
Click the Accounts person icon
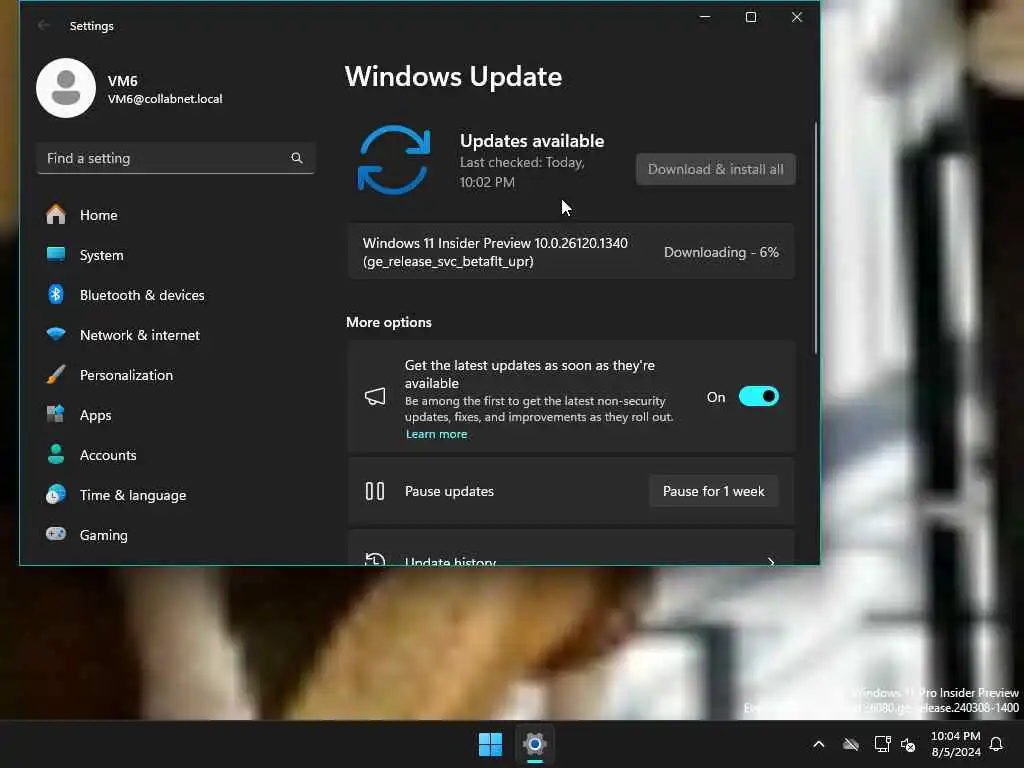56,455
